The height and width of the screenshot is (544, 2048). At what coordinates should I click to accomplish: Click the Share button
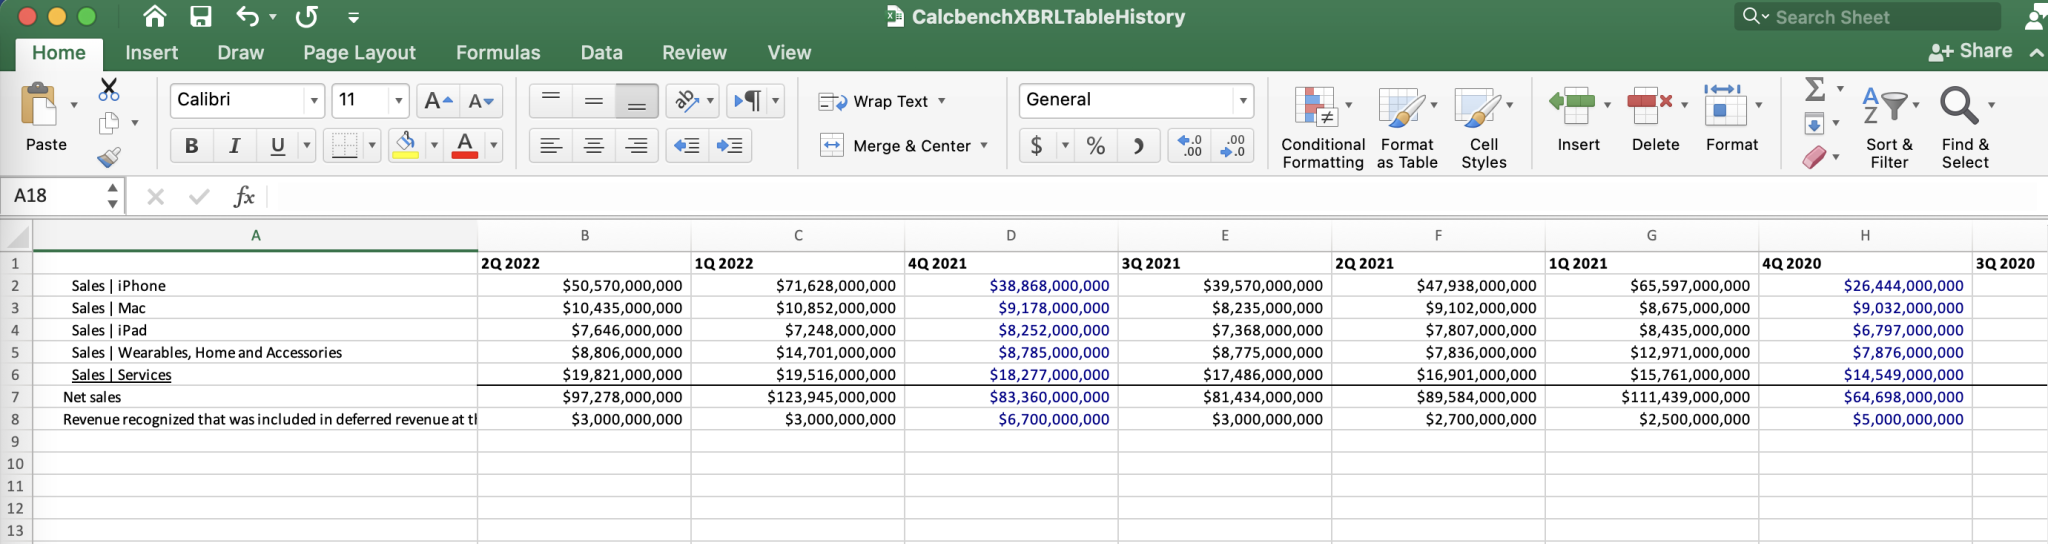1971,51
